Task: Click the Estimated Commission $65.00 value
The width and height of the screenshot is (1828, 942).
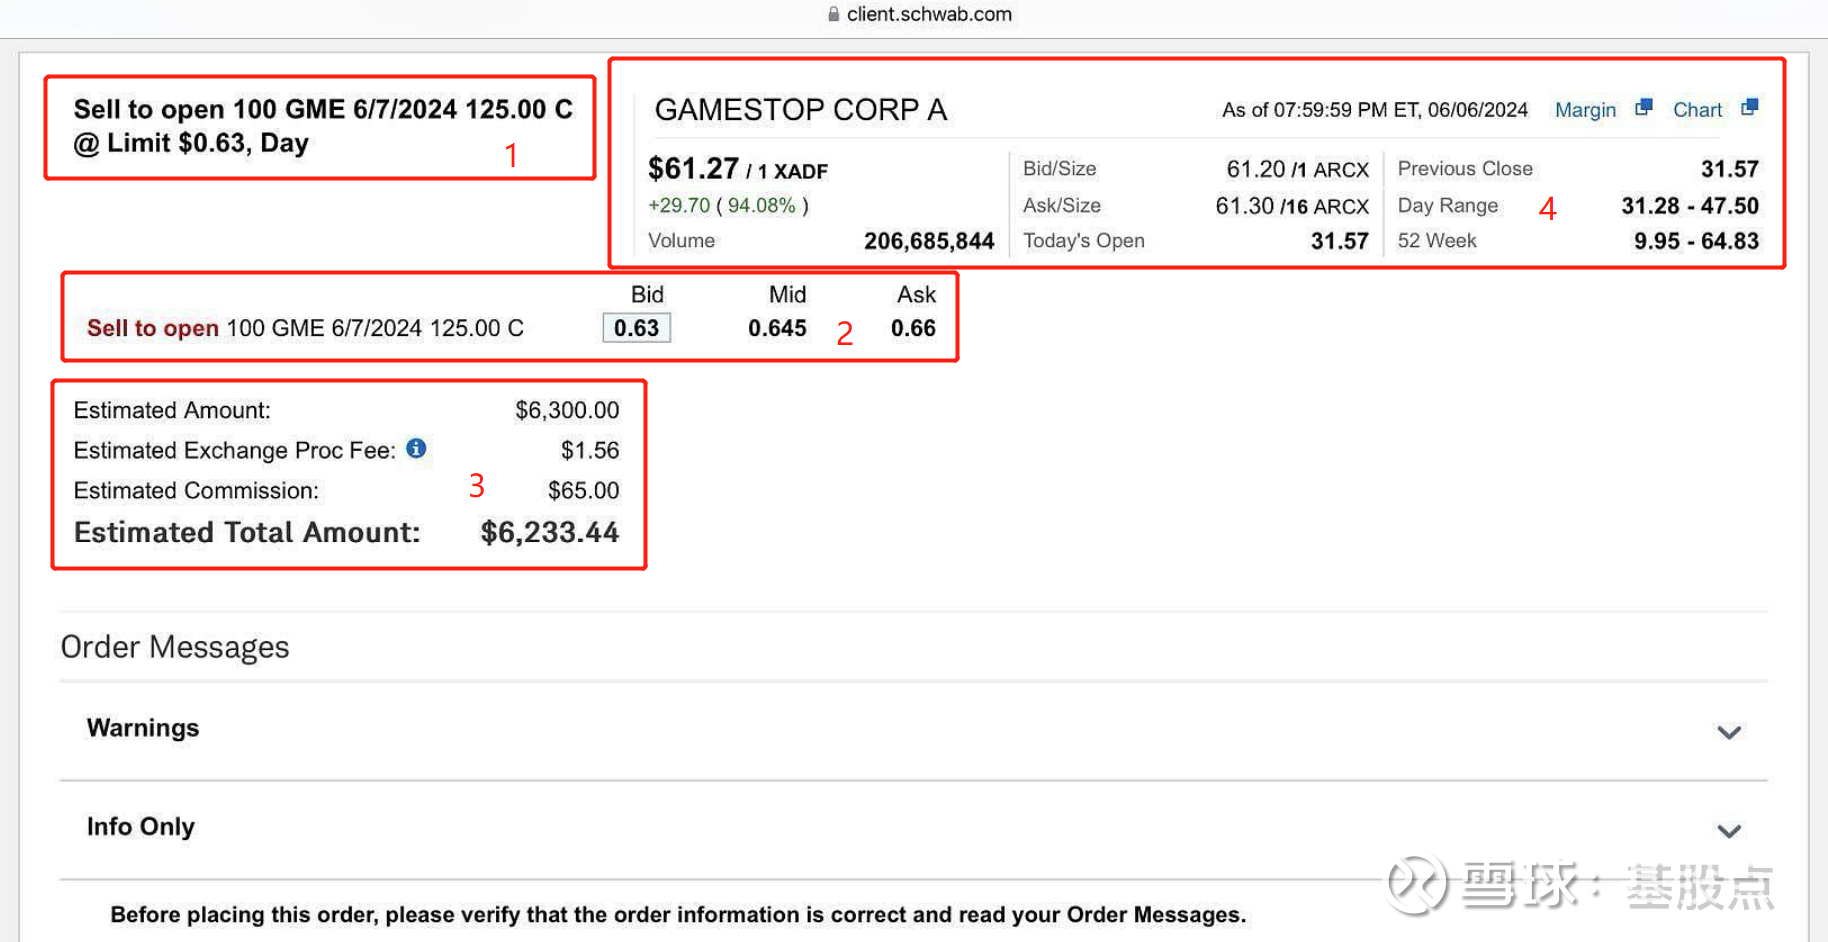Action: (x=583, y=490)
